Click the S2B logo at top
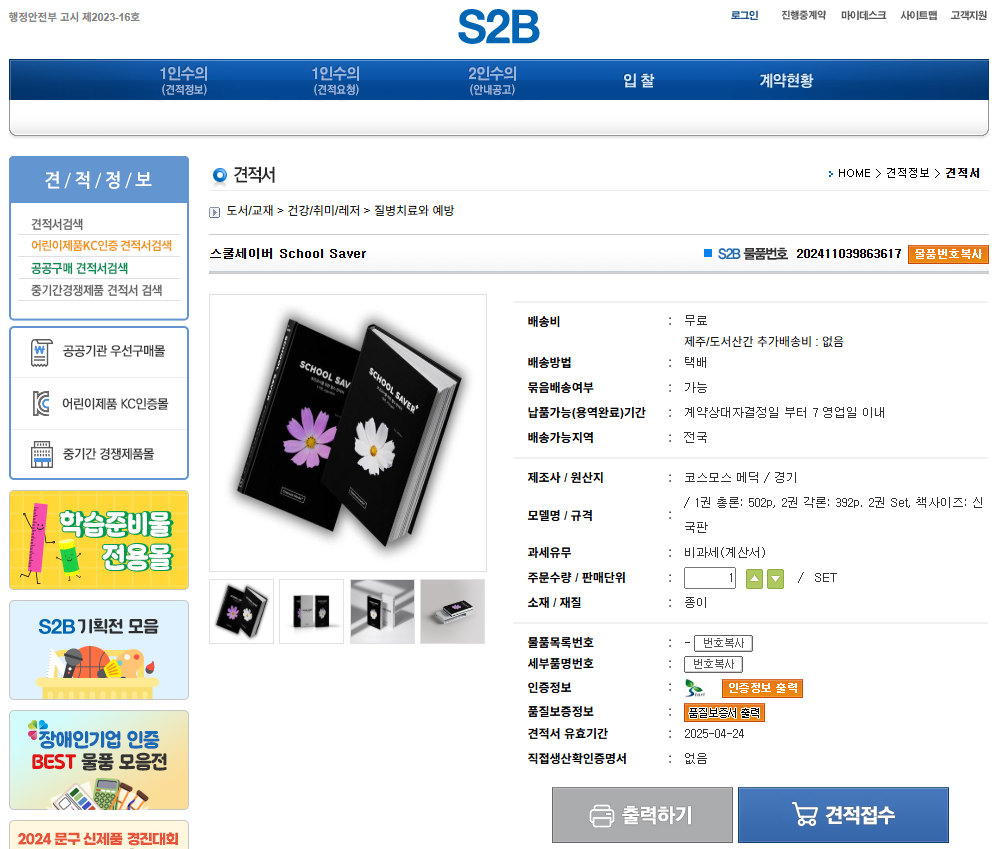This screenshot has width=998, height=849. point(498,27)
